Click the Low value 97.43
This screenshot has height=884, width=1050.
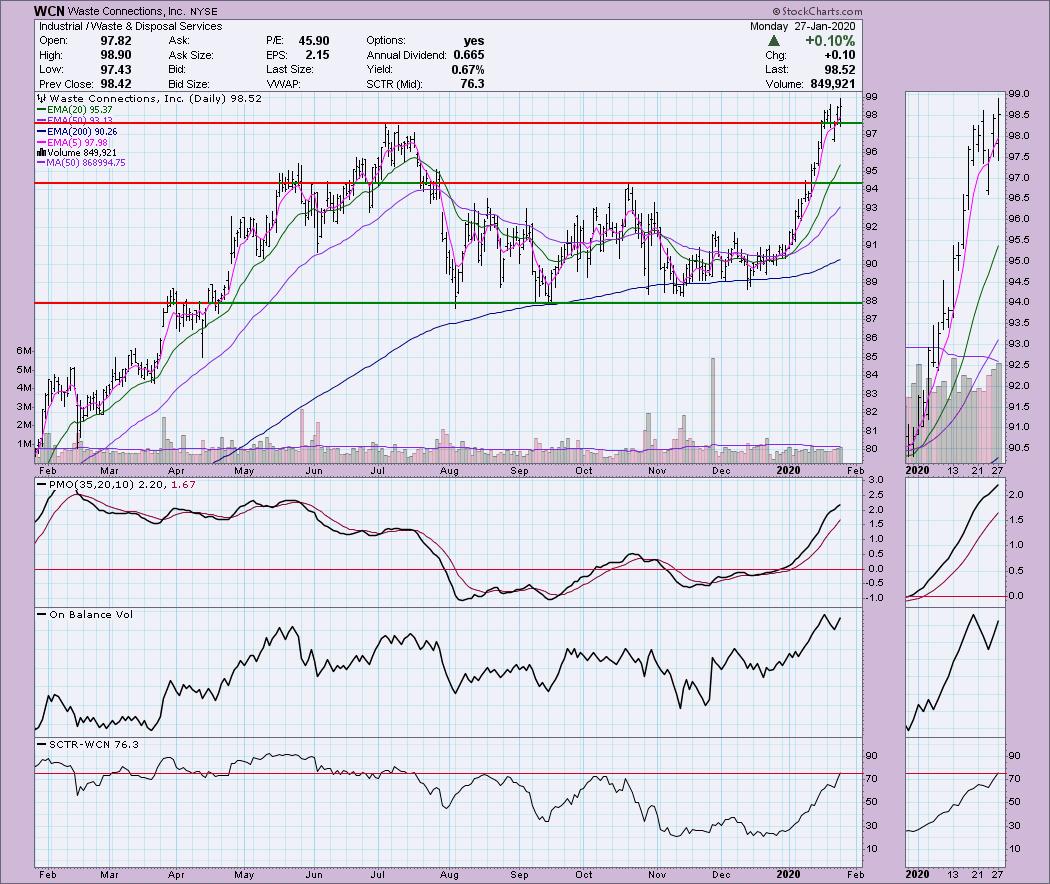click(116, 70)
